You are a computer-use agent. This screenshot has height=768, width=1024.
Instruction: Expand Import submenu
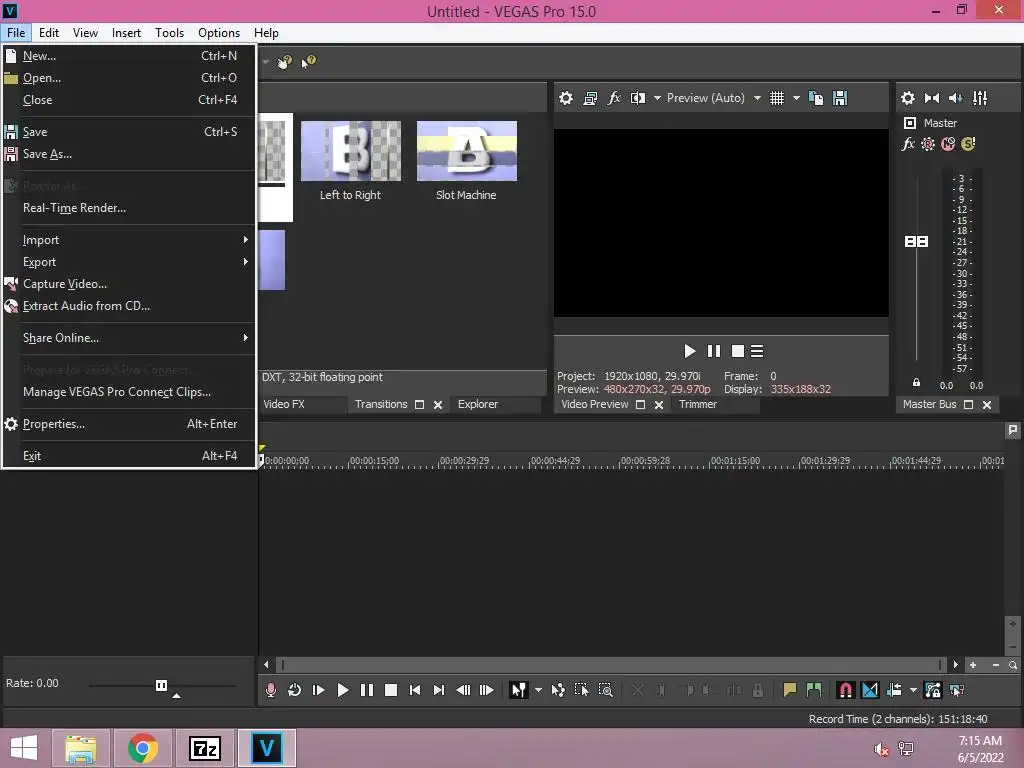[x=129, y=240]
